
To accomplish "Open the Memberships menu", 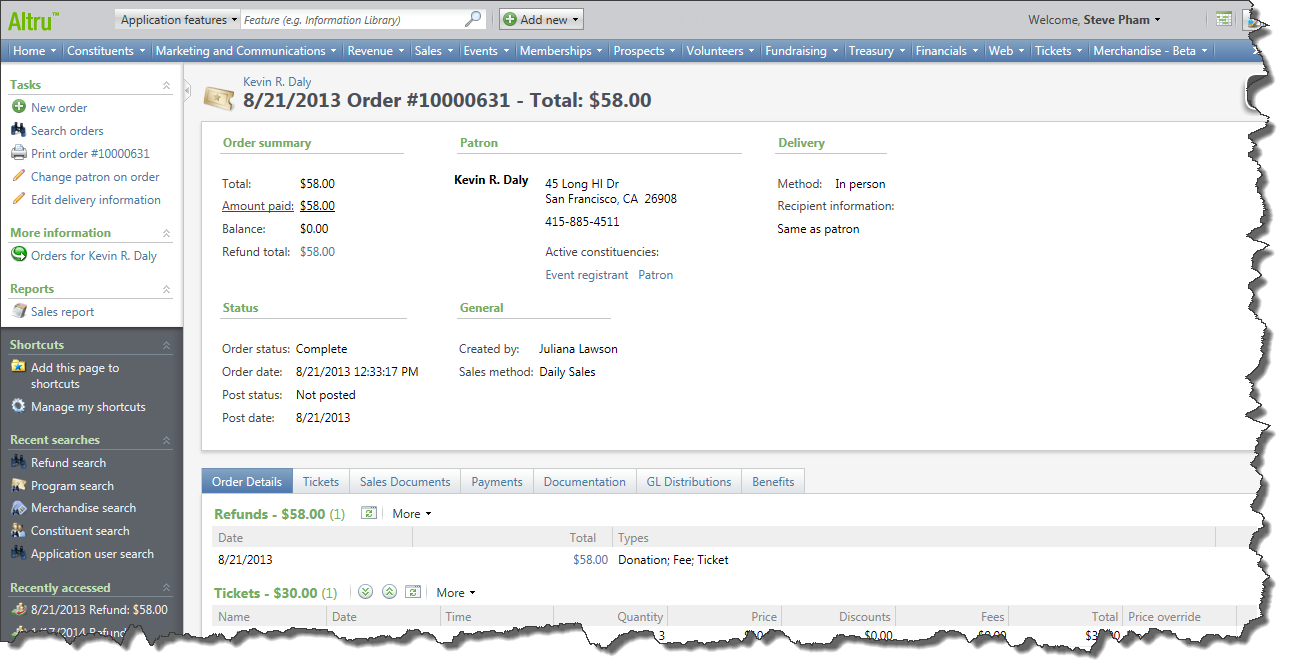I will [x=561, y=51].
